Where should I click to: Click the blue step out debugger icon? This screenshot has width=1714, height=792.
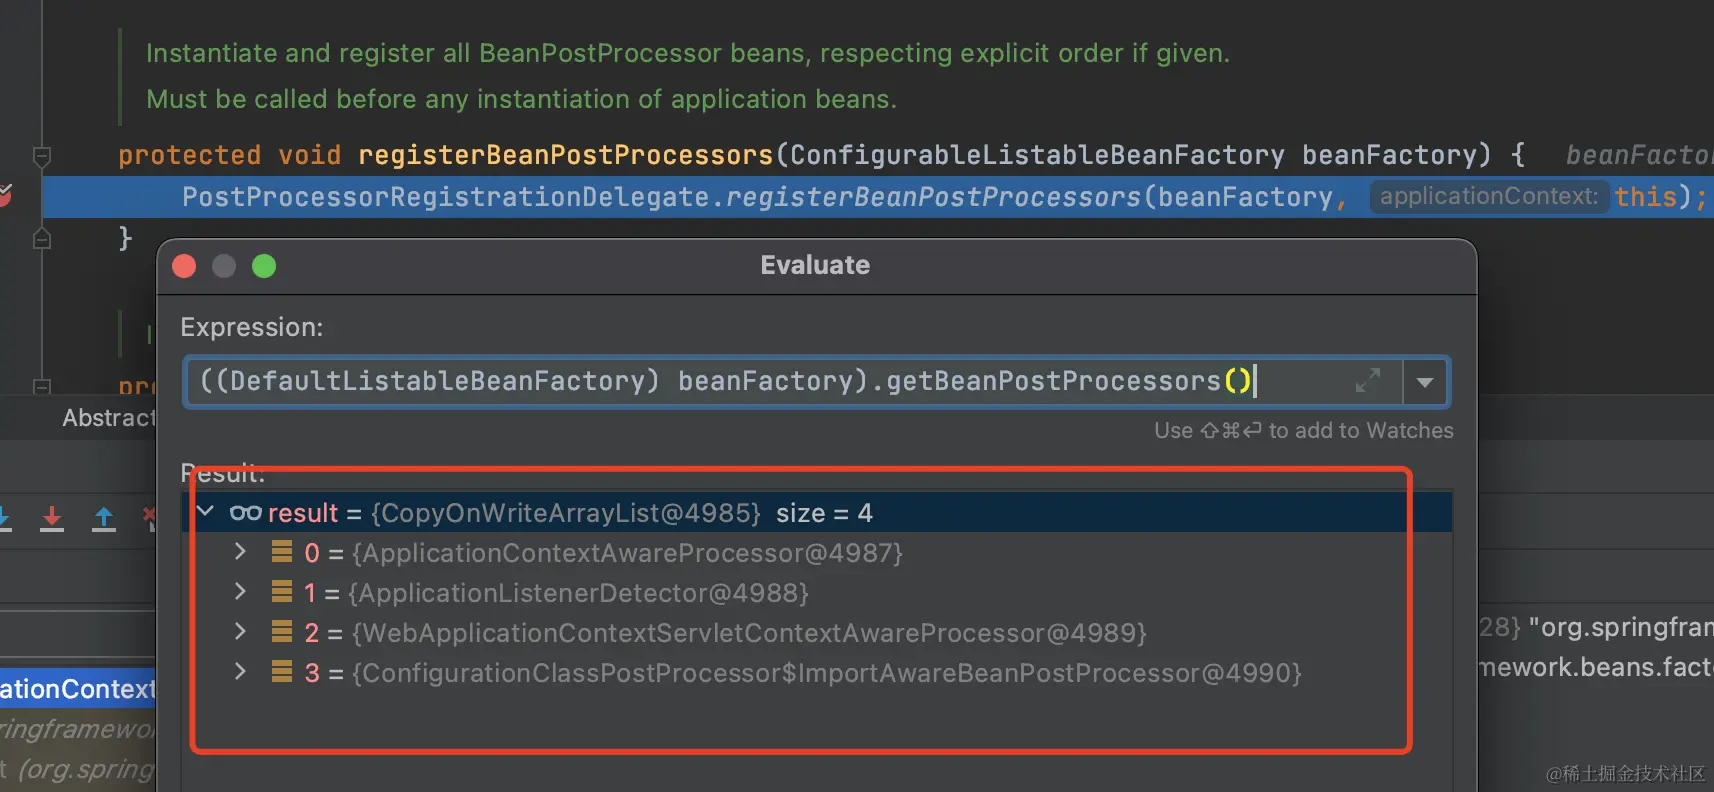click(104, 518)
